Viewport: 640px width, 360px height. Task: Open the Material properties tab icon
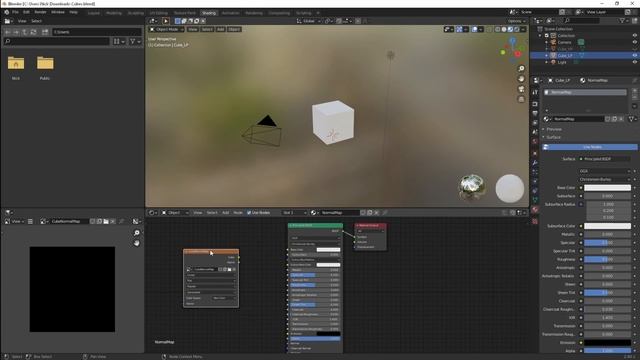[535, 210]
